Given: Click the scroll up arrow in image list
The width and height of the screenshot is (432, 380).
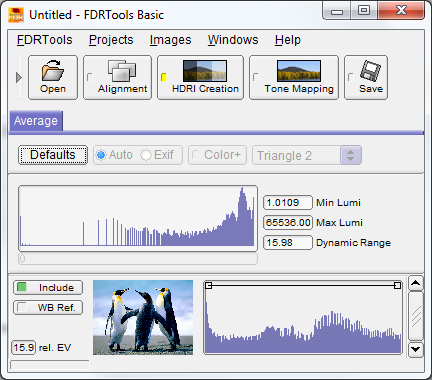Looking at the screenshot, I should (x=416, y=284).
